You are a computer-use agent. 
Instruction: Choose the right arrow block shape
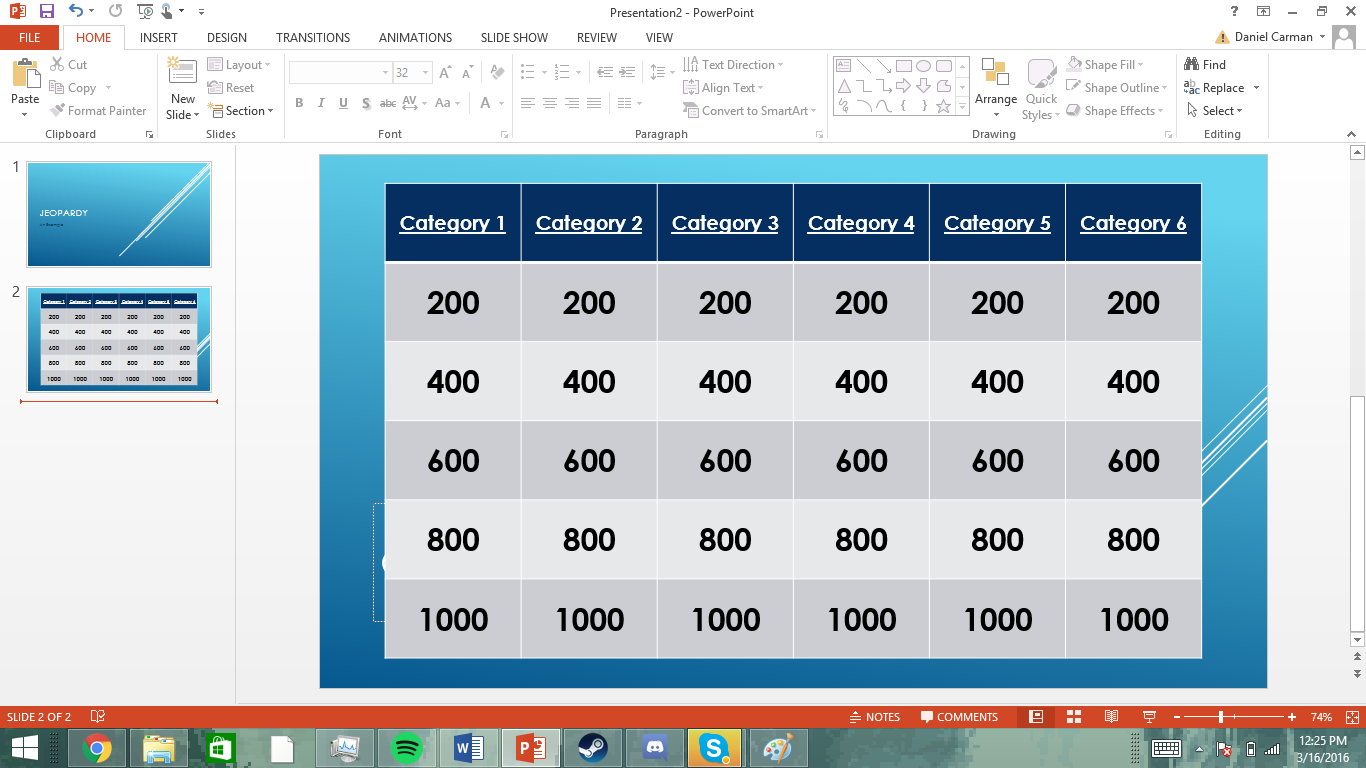904,86
